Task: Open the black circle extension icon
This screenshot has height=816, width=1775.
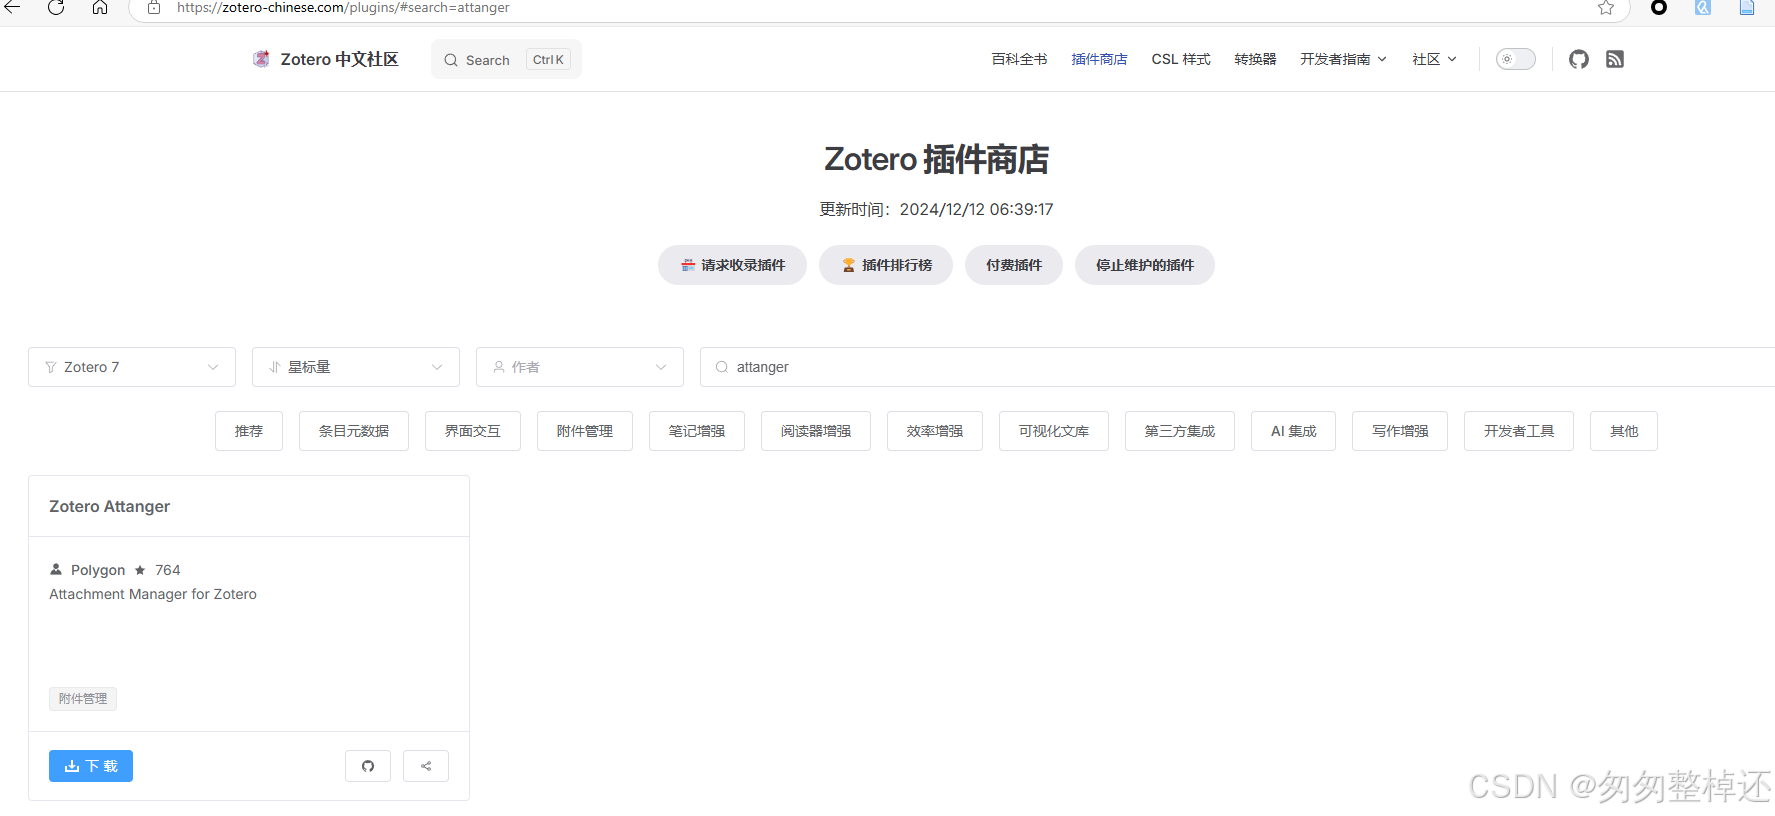Action: 1659,7
